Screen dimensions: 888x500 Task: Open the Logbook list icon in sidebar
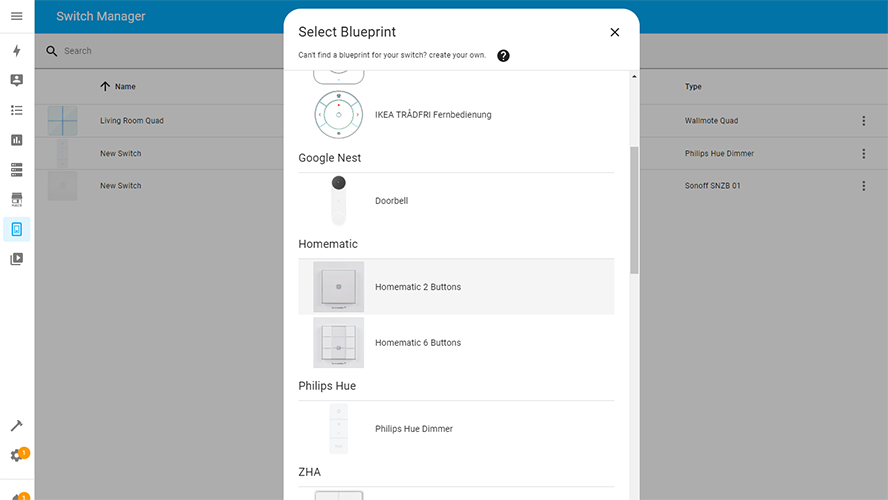point(16,110)
